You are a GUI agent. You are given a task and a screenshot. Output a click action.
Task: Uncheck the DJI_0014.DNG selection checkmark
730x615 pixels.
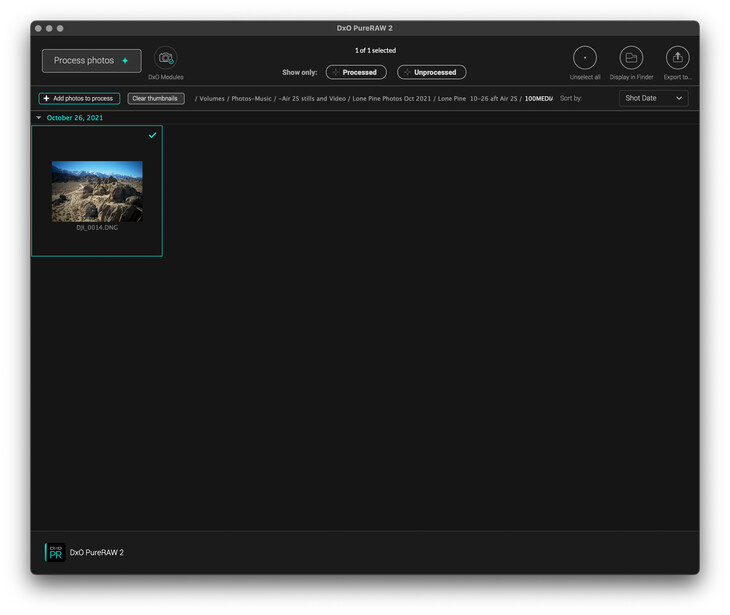[x=152, y=135]
